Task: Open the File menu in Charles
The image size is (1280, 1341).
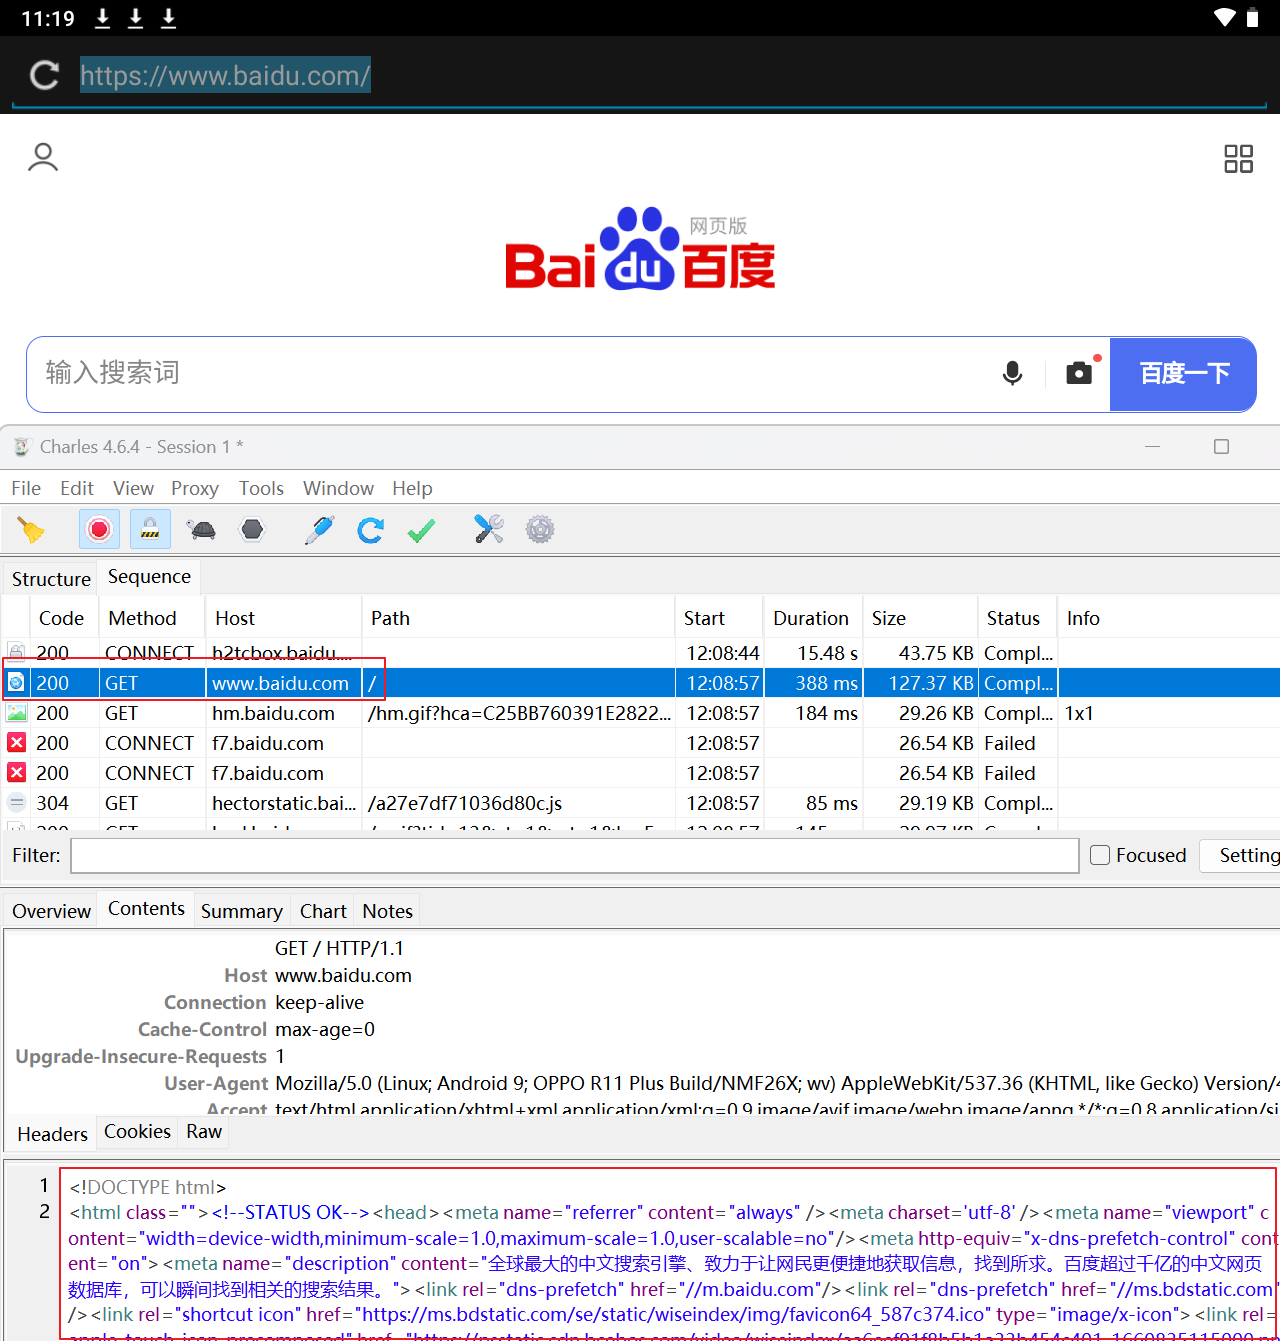Action: point(26,488)
